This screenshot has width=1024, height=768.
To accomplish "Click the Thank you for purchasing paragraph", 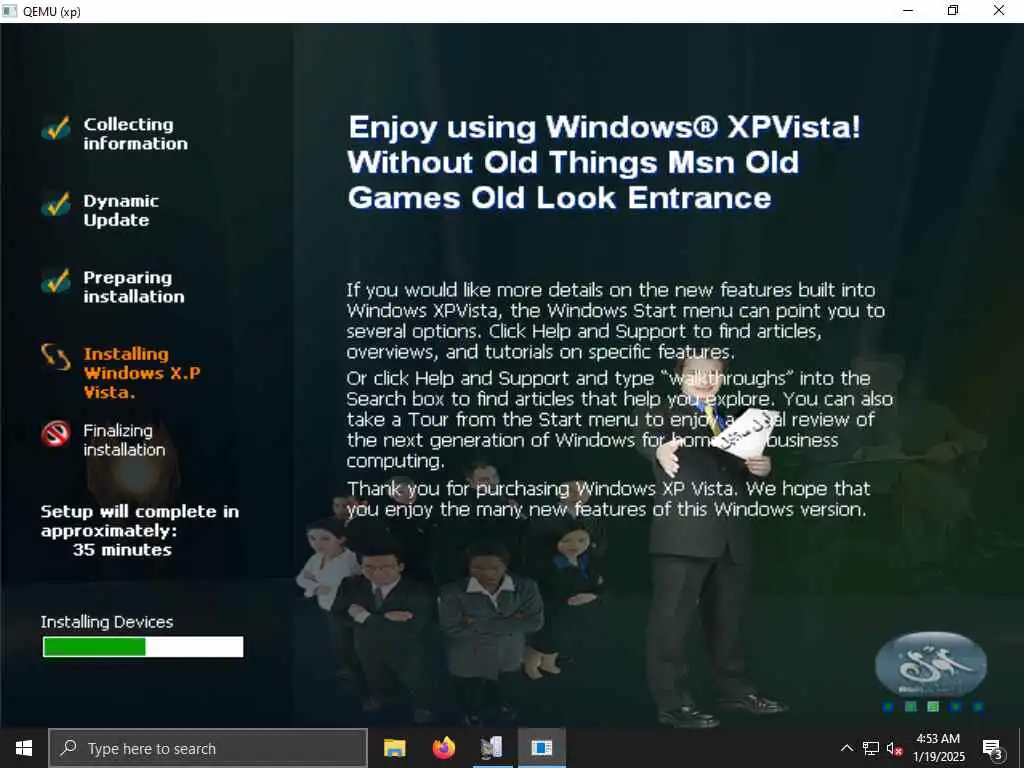I will [608, 499].
